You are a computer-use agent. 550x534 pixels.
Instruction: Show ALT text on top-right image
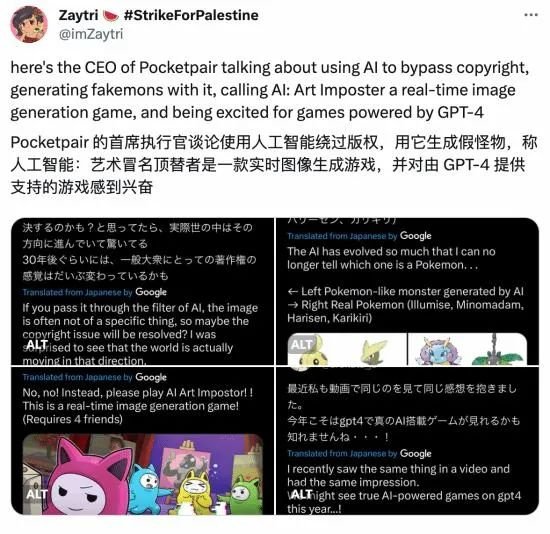tap(301, 345)
